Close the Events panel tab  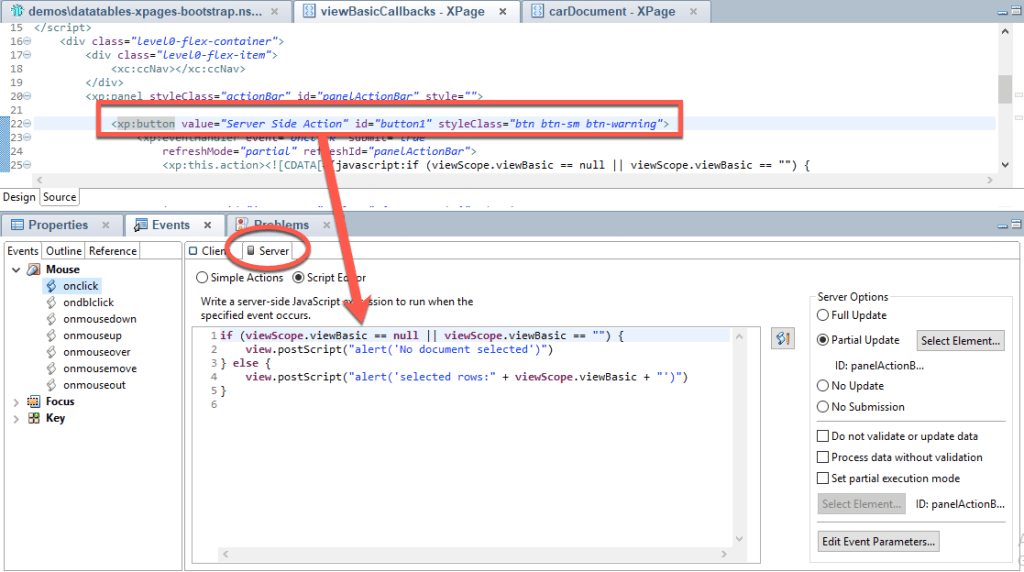point(208,226)
